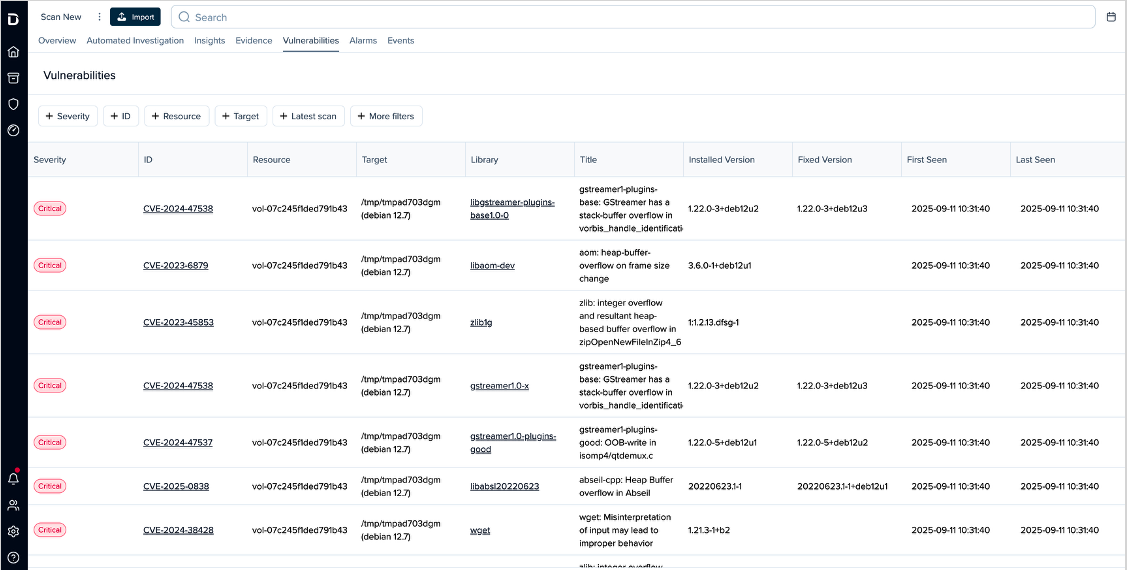Open the CVE-2024-47537 link
1127x570 pixels.
[178, 442]
